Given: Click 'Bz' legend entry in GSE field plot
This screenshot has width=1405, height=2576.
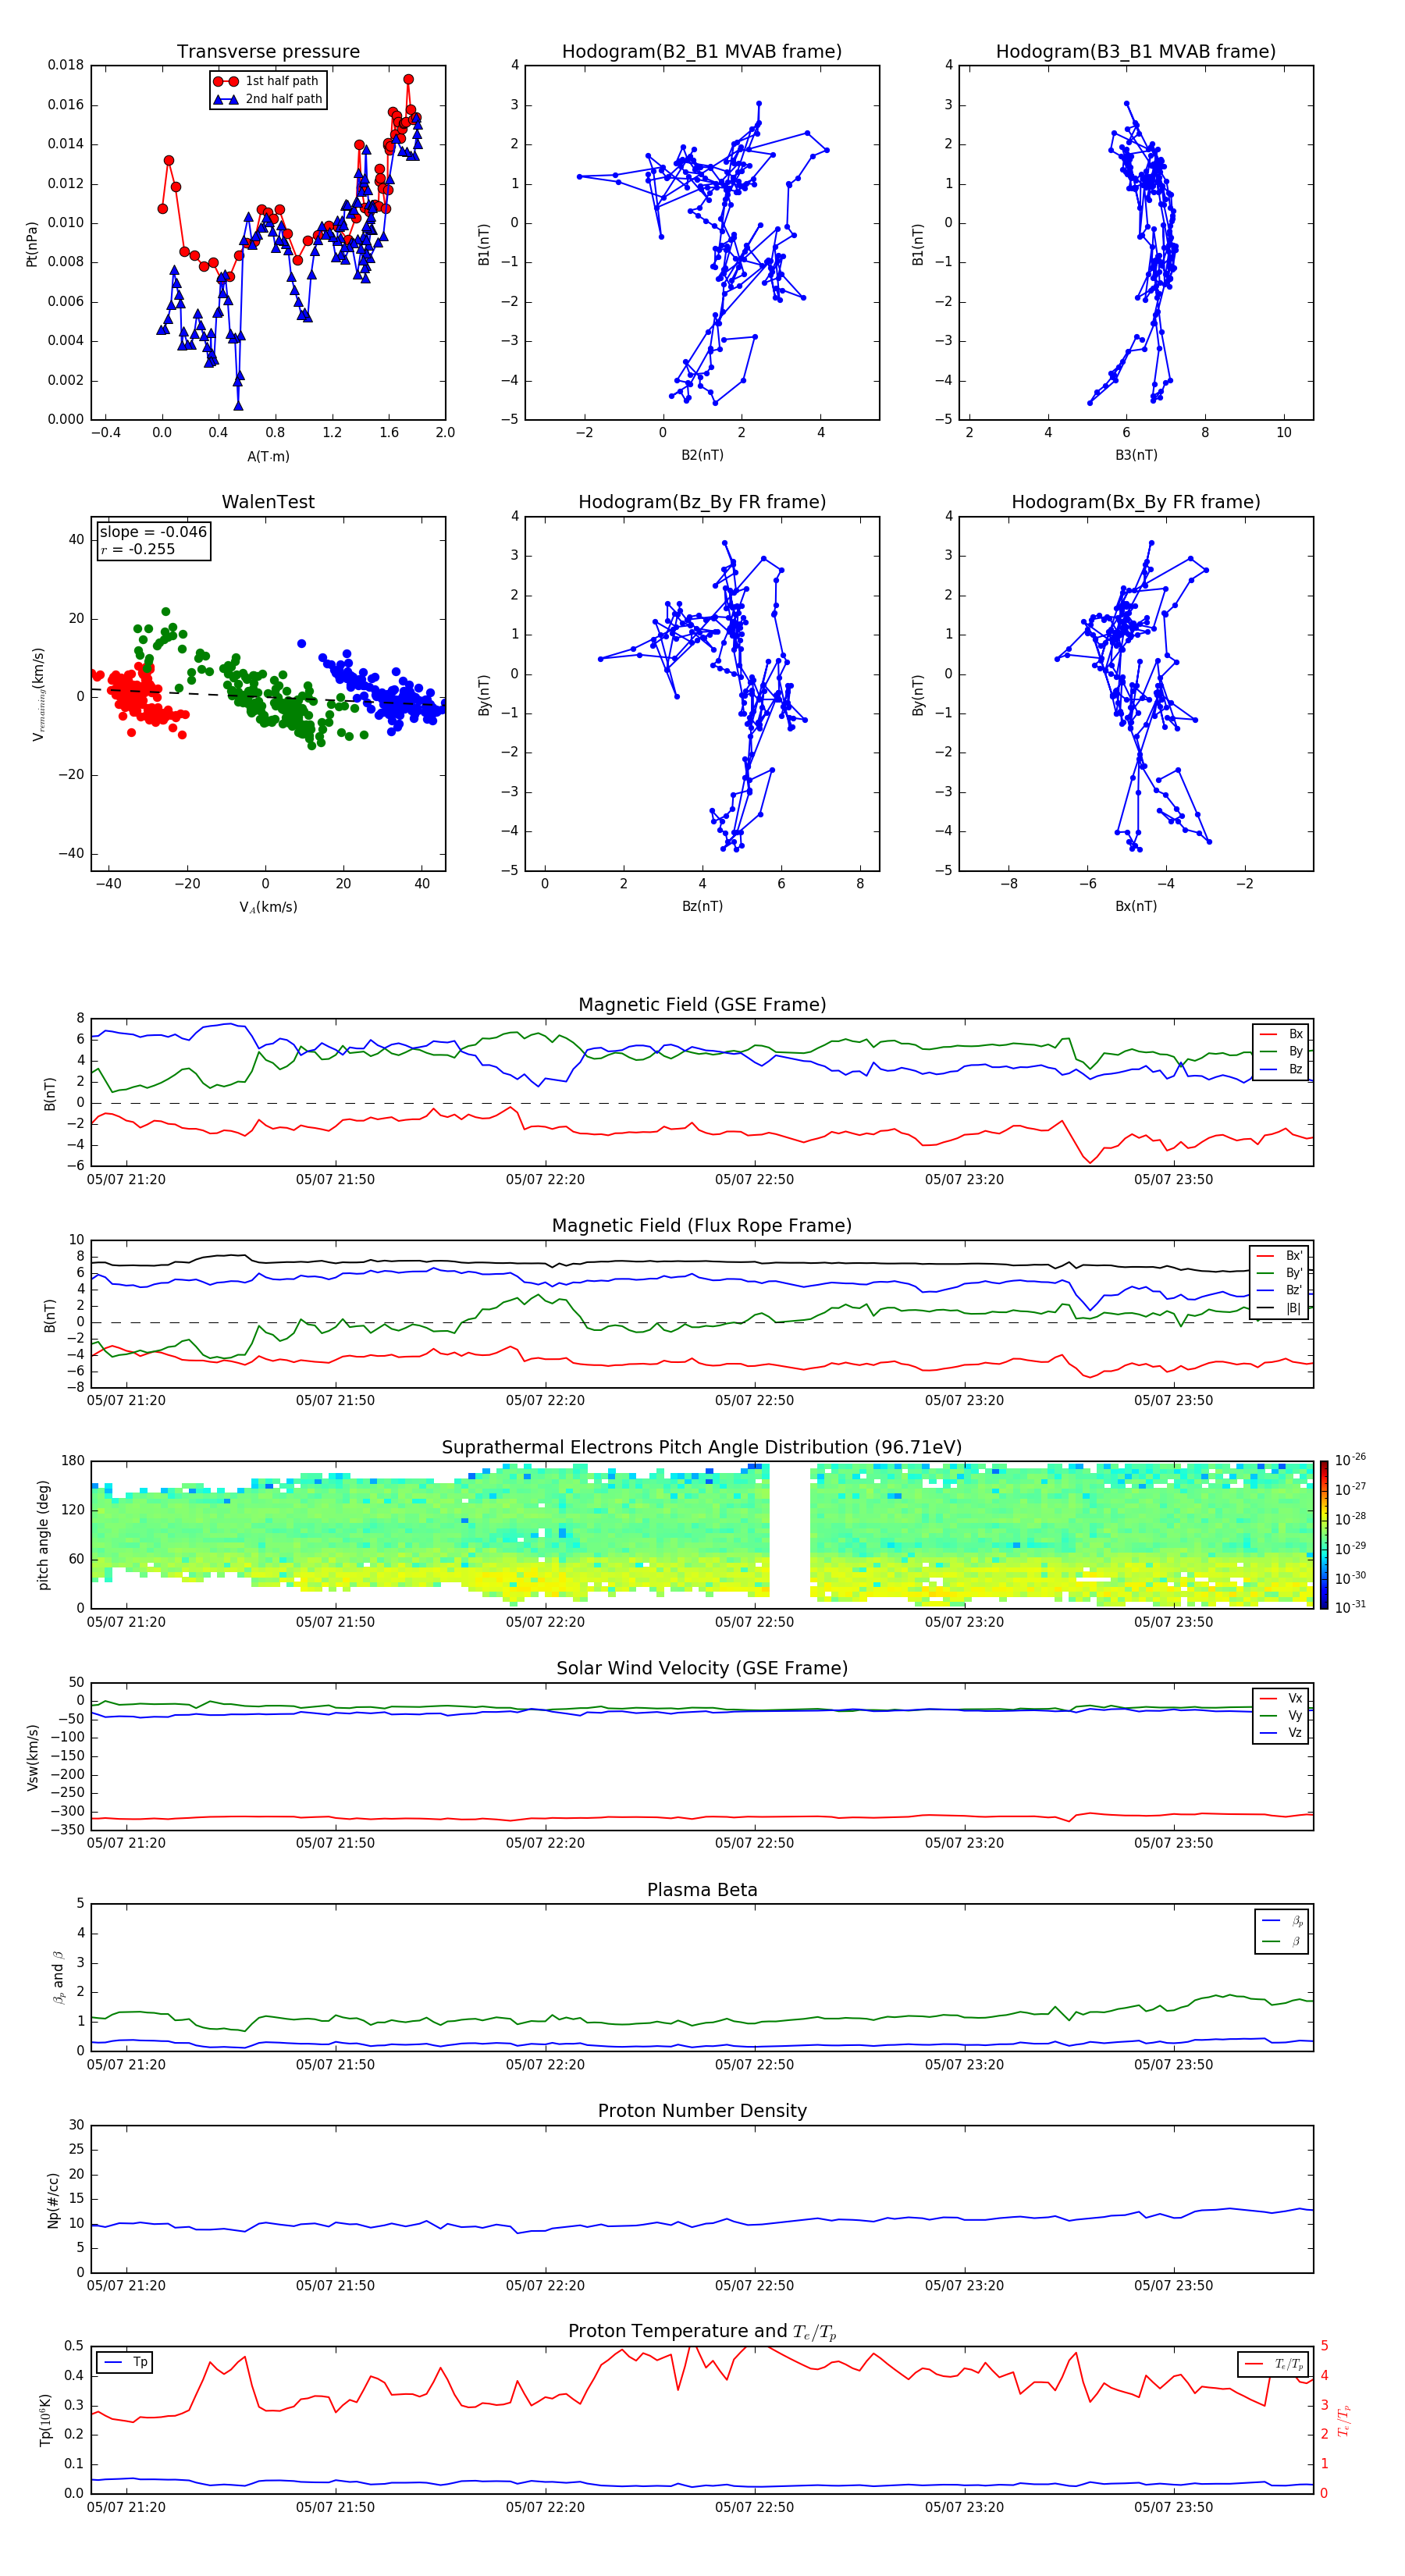Looking at the screenshot, I should (1282, 1070).
